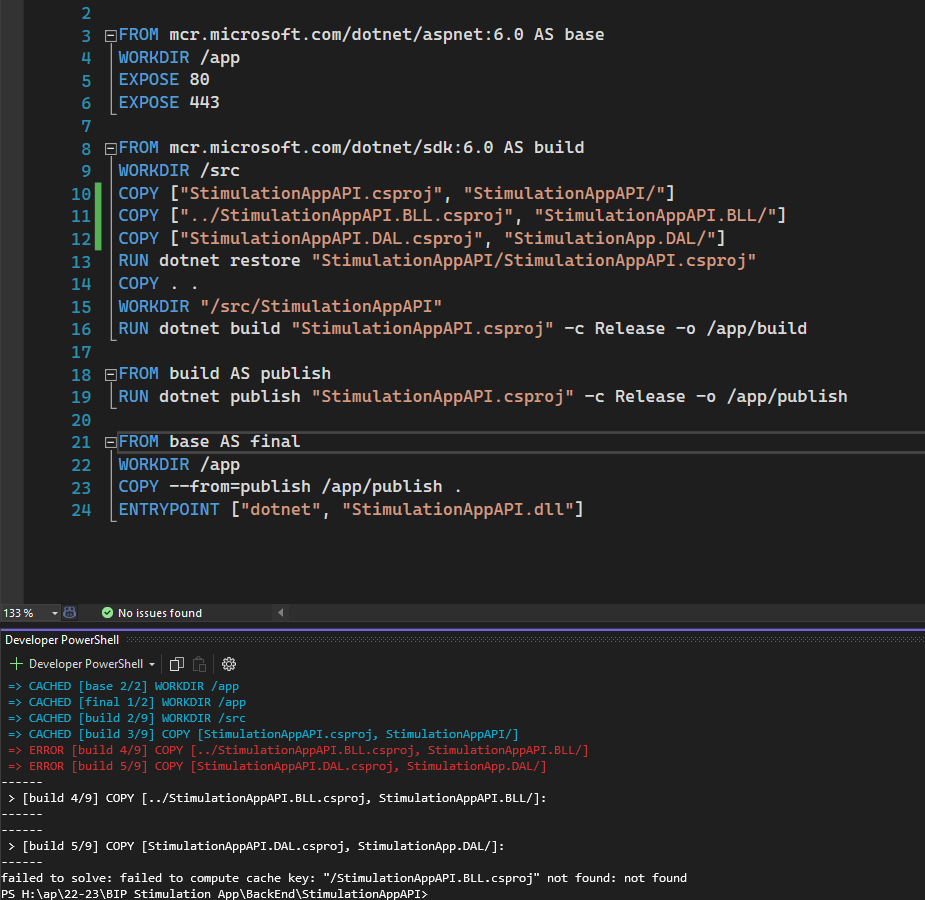The width and height of the screenshot is (925, 900).
Task: Click the WORKDIR /app line 22
Action: (x=179, y=465)
